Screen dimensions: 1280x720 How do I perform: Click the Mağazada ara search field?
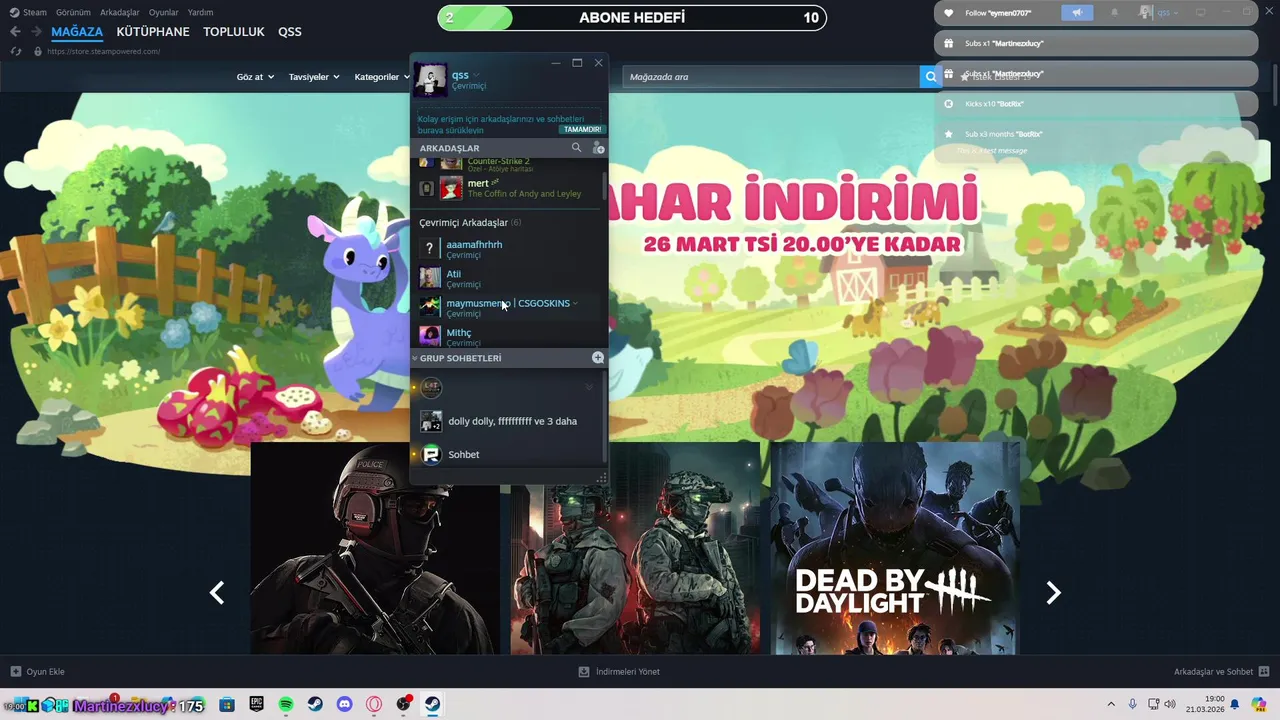click(x=770, y=77)
